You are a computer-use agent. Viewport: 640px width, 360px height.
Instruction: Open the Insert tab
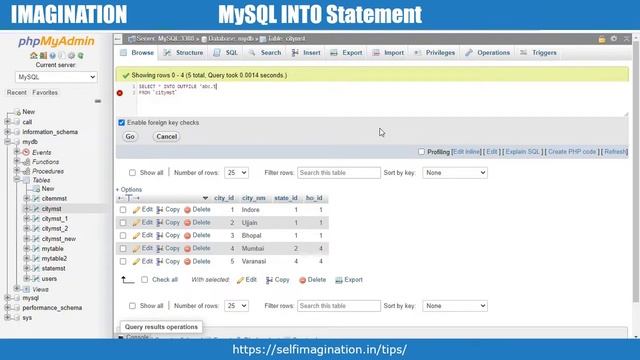click(x=306, y=53)
